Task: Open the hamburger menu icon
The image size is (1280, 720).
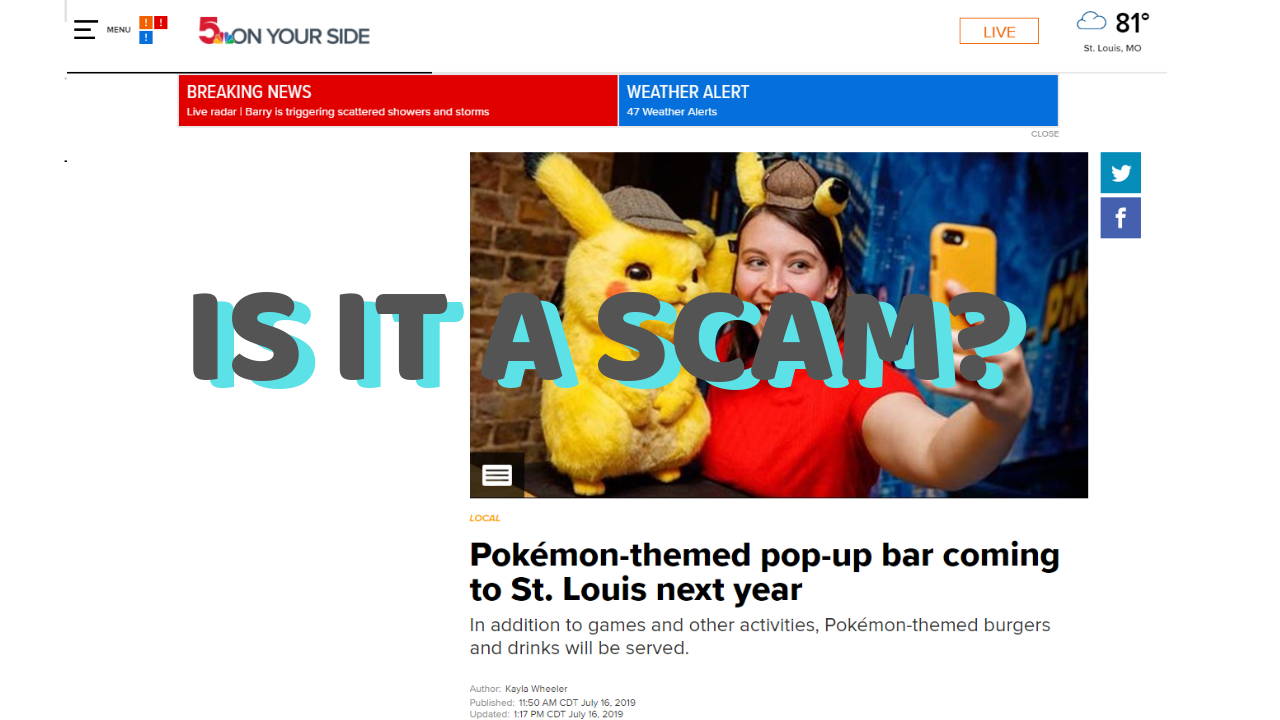Action: [85, 29]
